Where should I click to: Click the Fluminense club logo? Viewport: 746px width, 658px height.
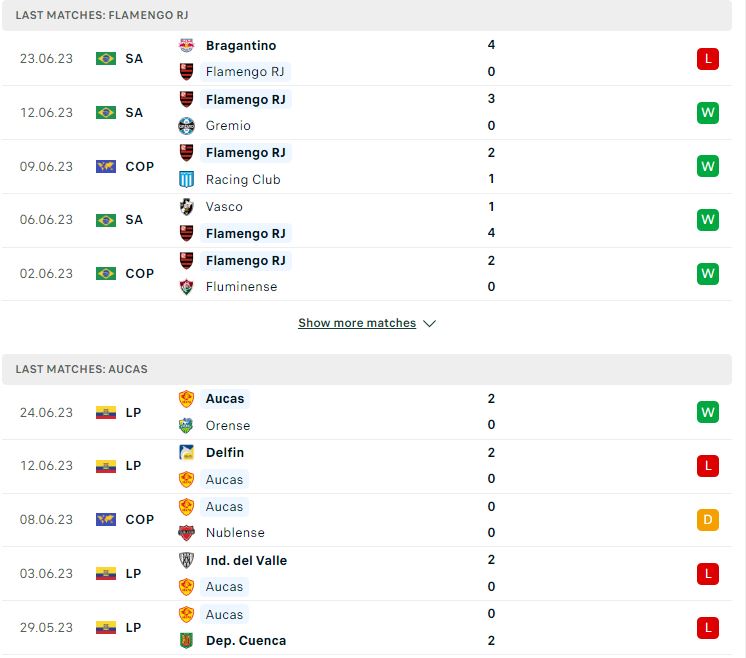pyautogui.click(x=186, y=287)
